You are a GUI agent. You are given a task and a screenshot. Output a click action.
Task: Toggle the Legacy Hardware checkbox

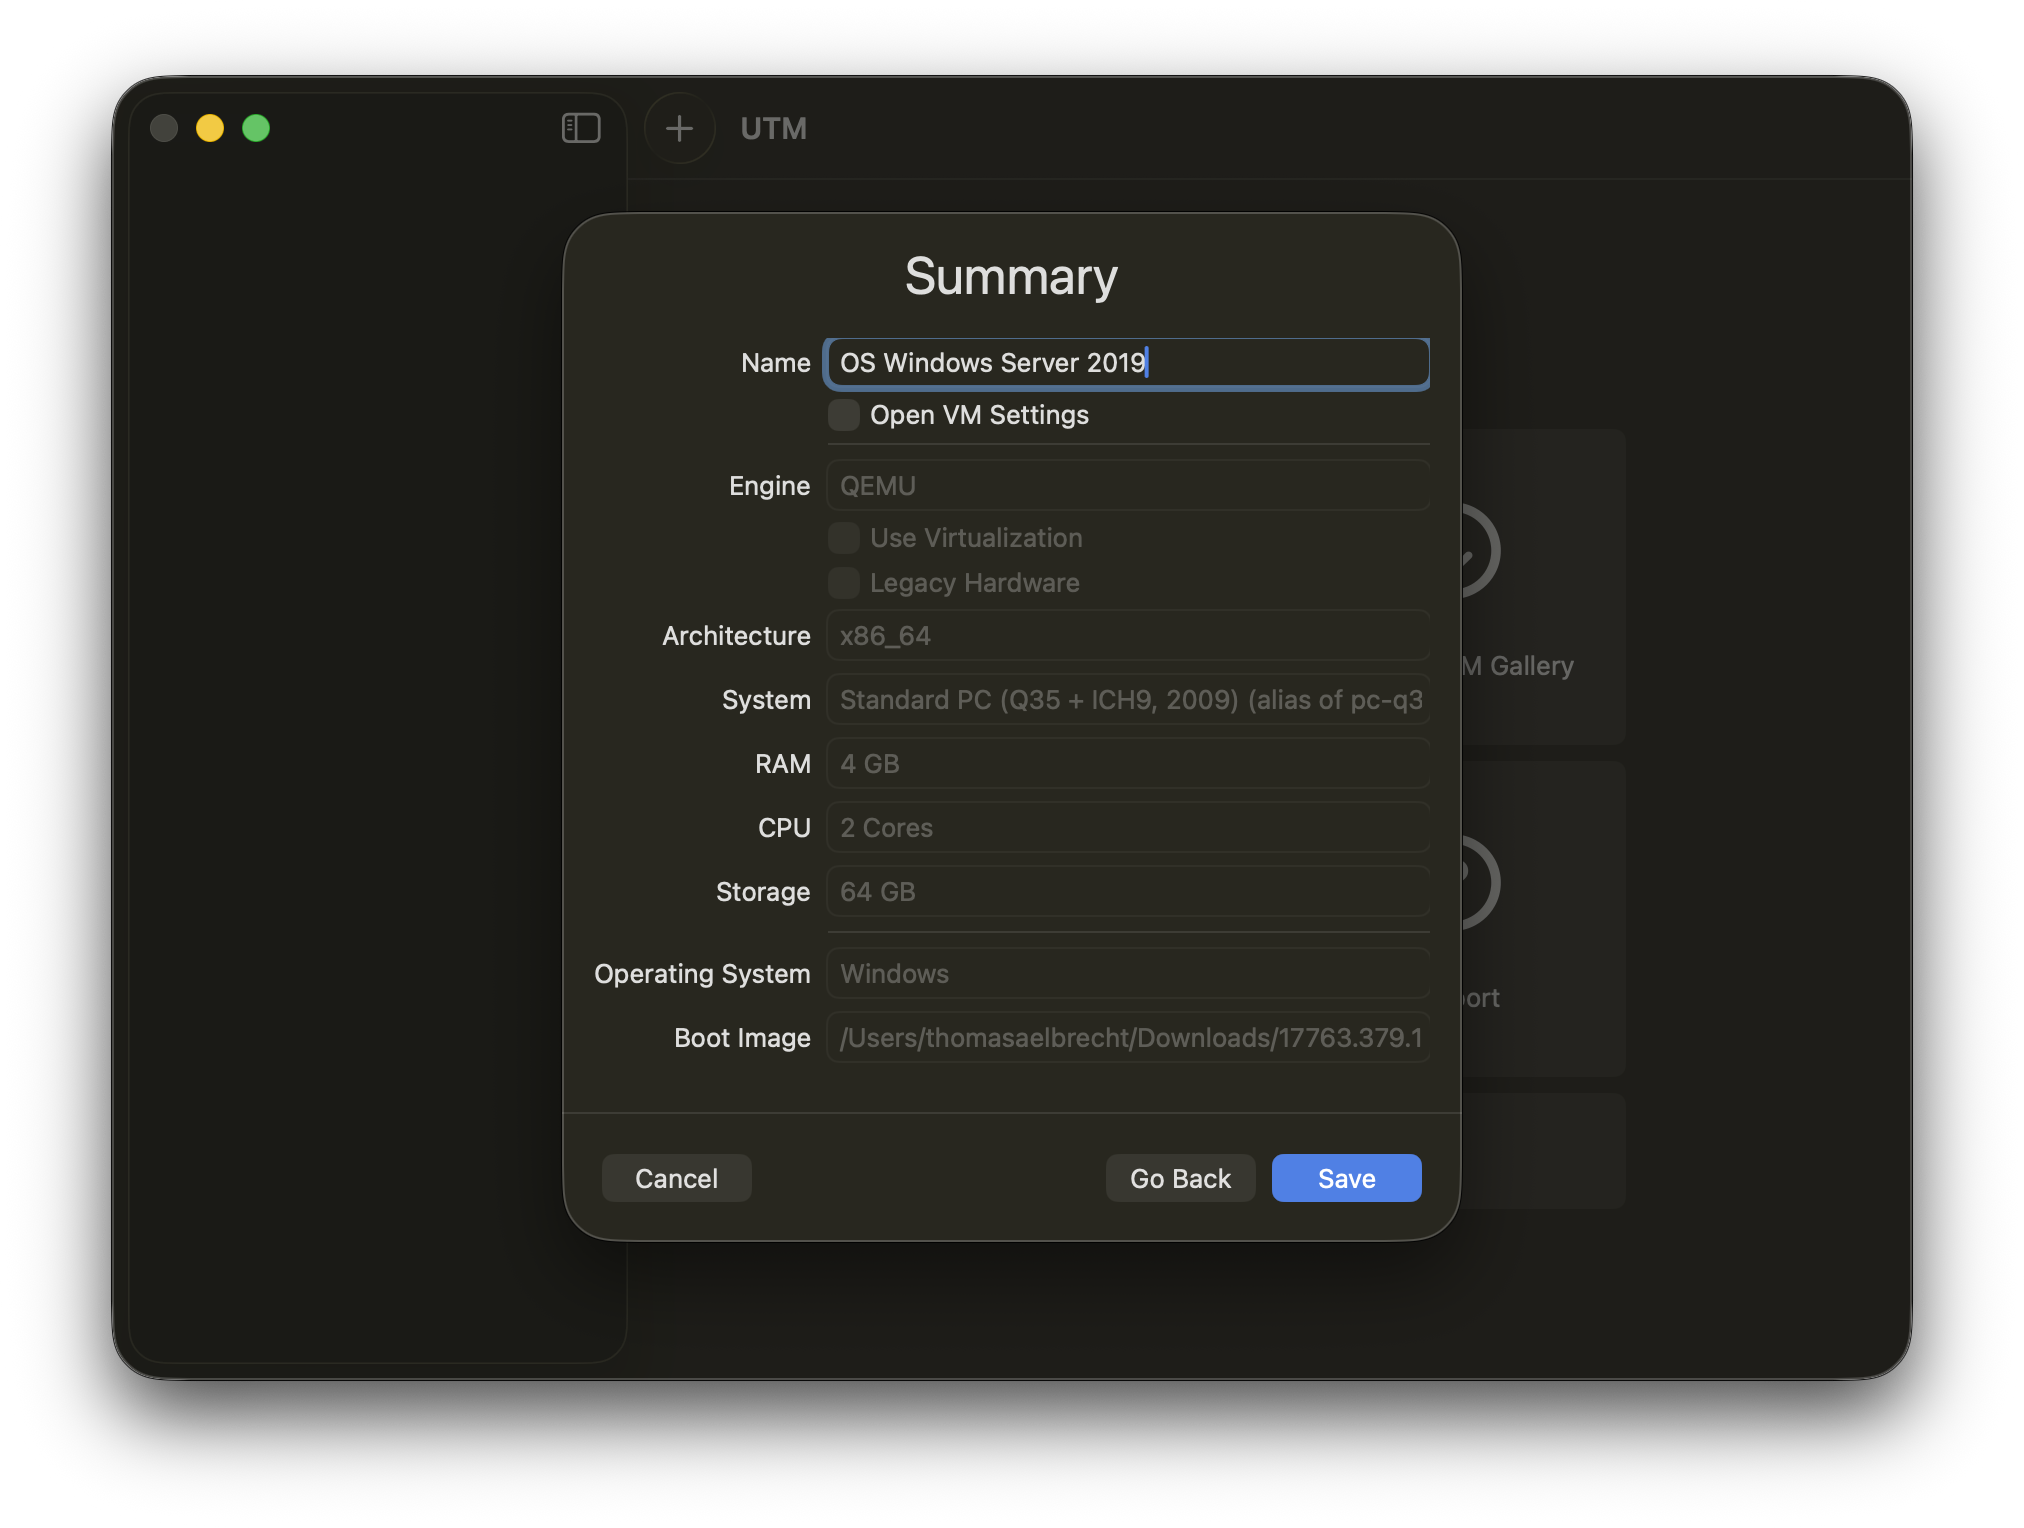[843, 582]
